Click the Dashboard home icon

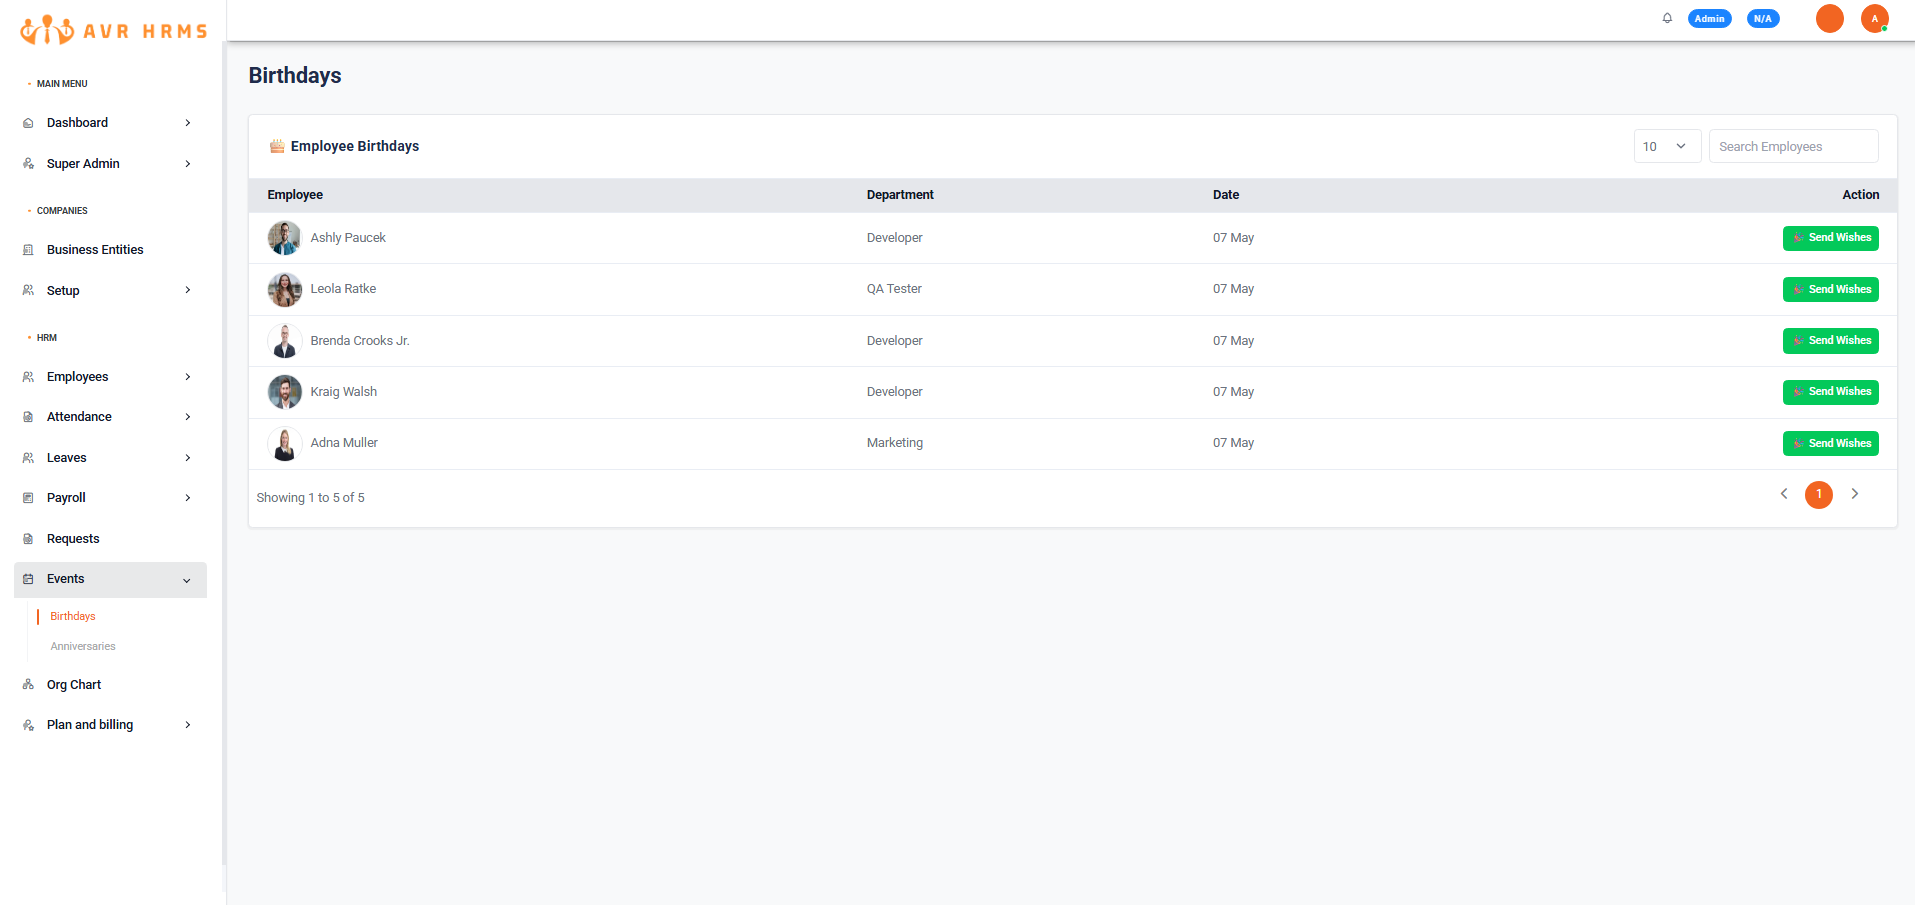click(x=28, y=123)
